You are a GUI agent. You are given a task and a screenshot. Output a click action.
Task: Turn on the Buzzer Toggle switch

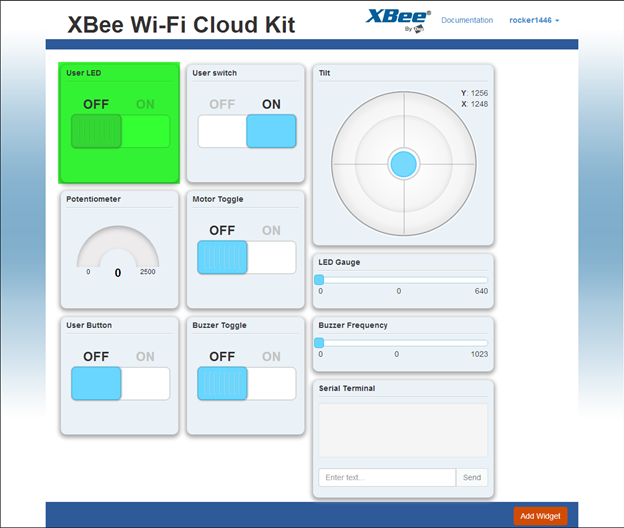point(247,383)
